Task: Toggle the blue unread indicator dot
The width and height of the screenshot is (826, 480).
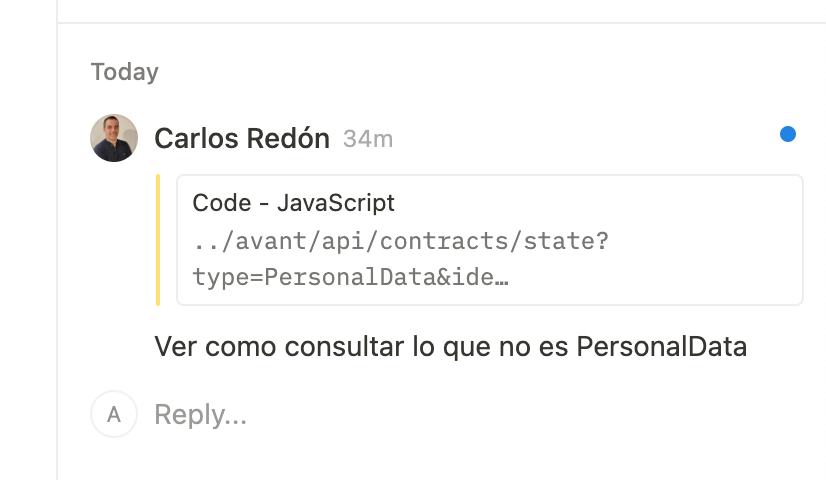Action: click(x=788, y=134)
